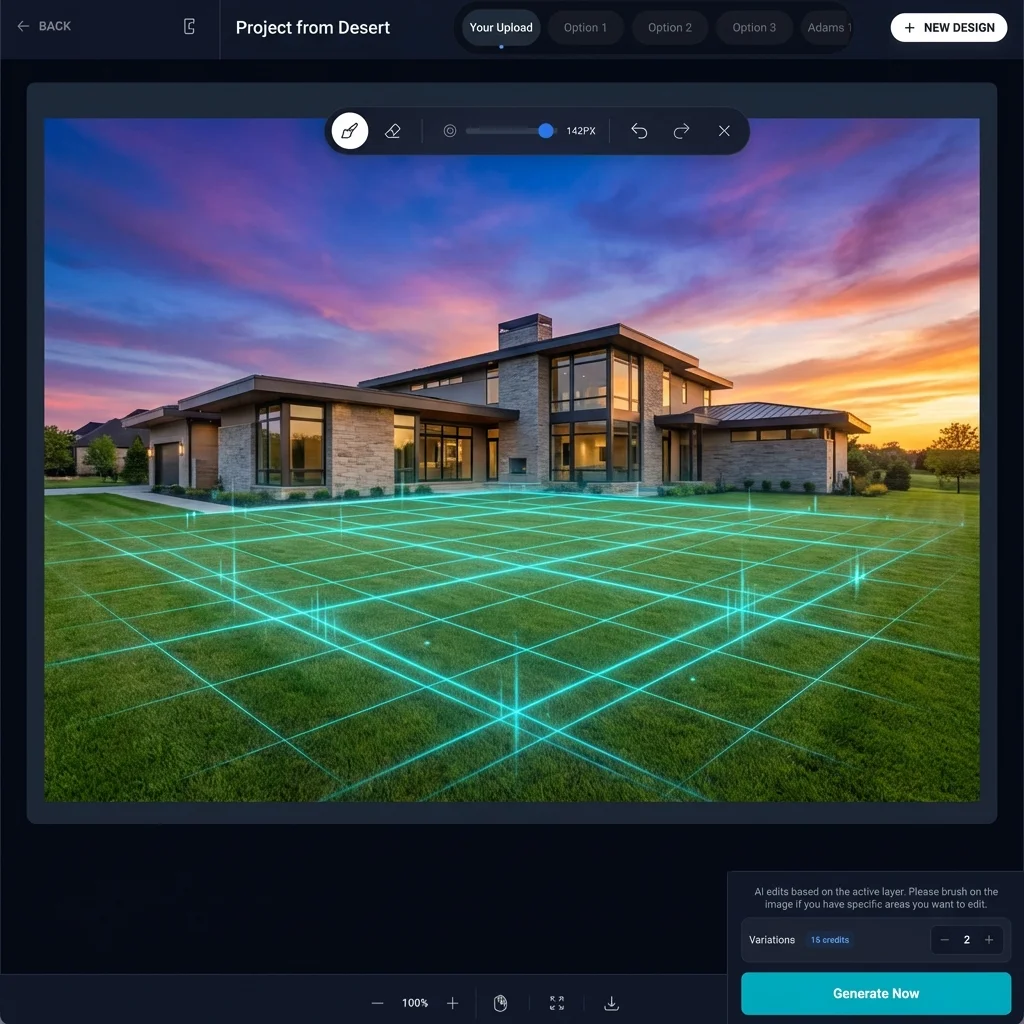Select the brush tool
Image resolution: width=1024 pixels, height=1024 pixels.
point(350,131)
